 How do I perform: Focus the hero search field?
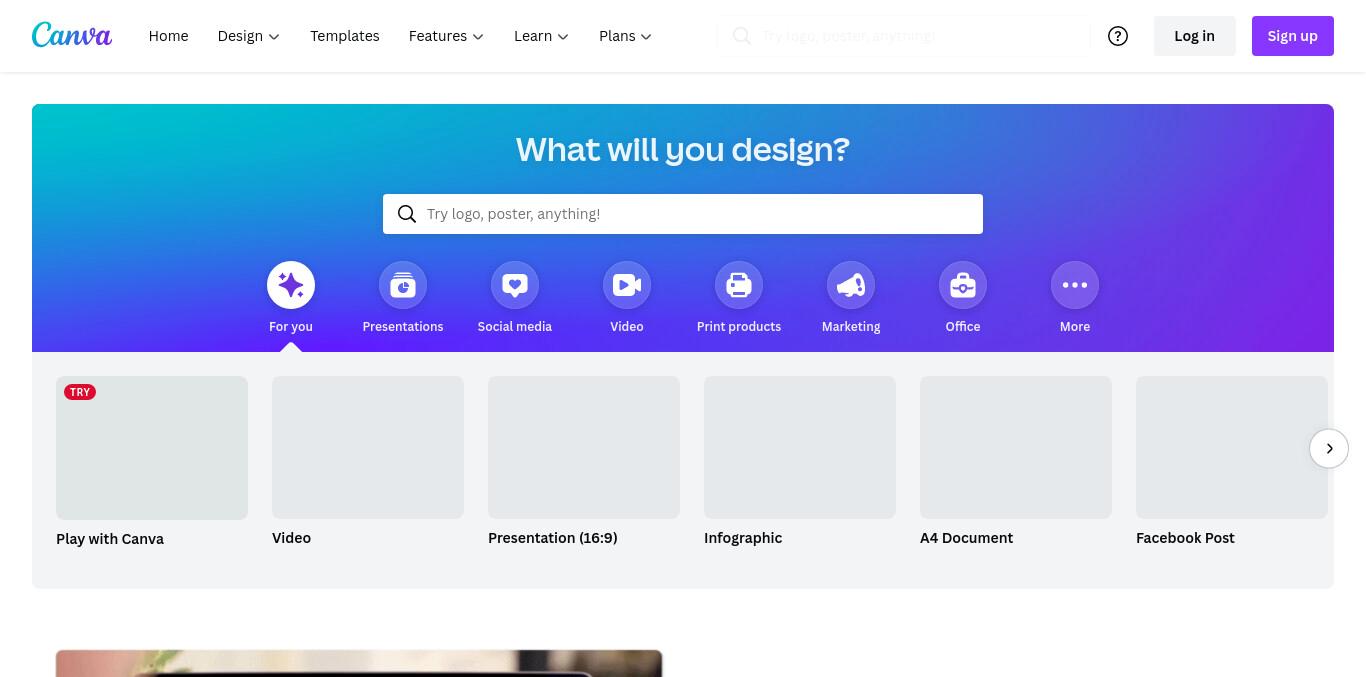(x=683, y=214)
